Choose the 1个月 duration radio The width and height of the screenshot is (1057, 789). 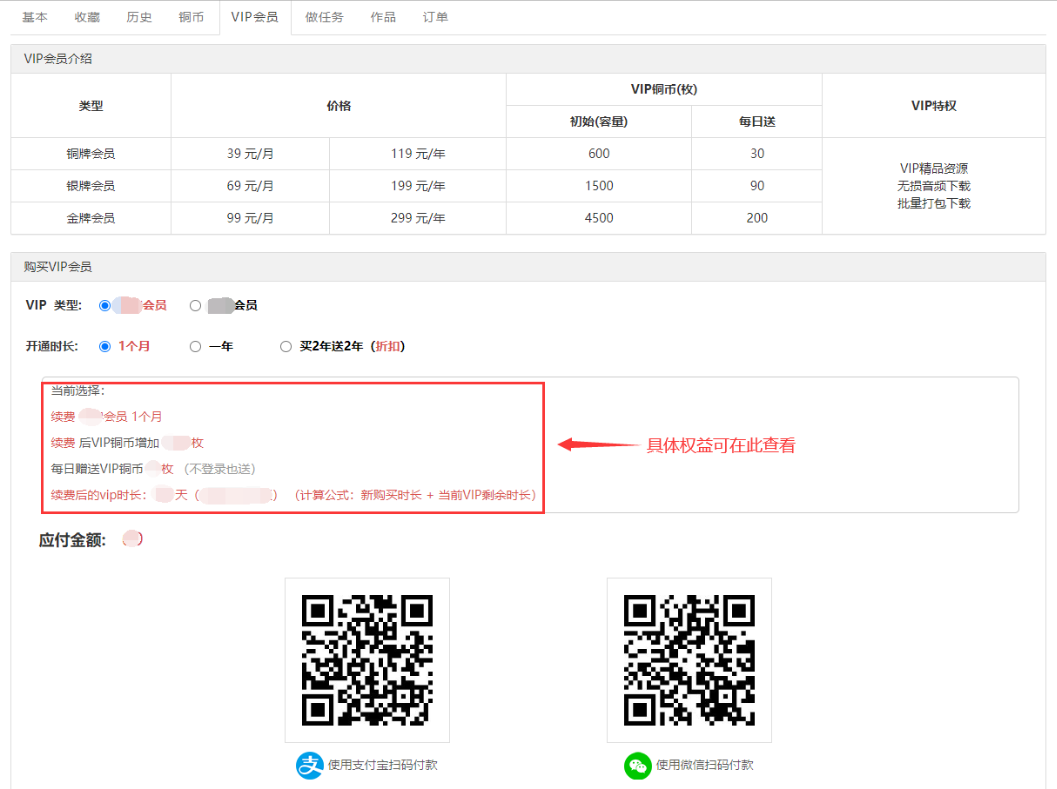click(x=104, y=347)
